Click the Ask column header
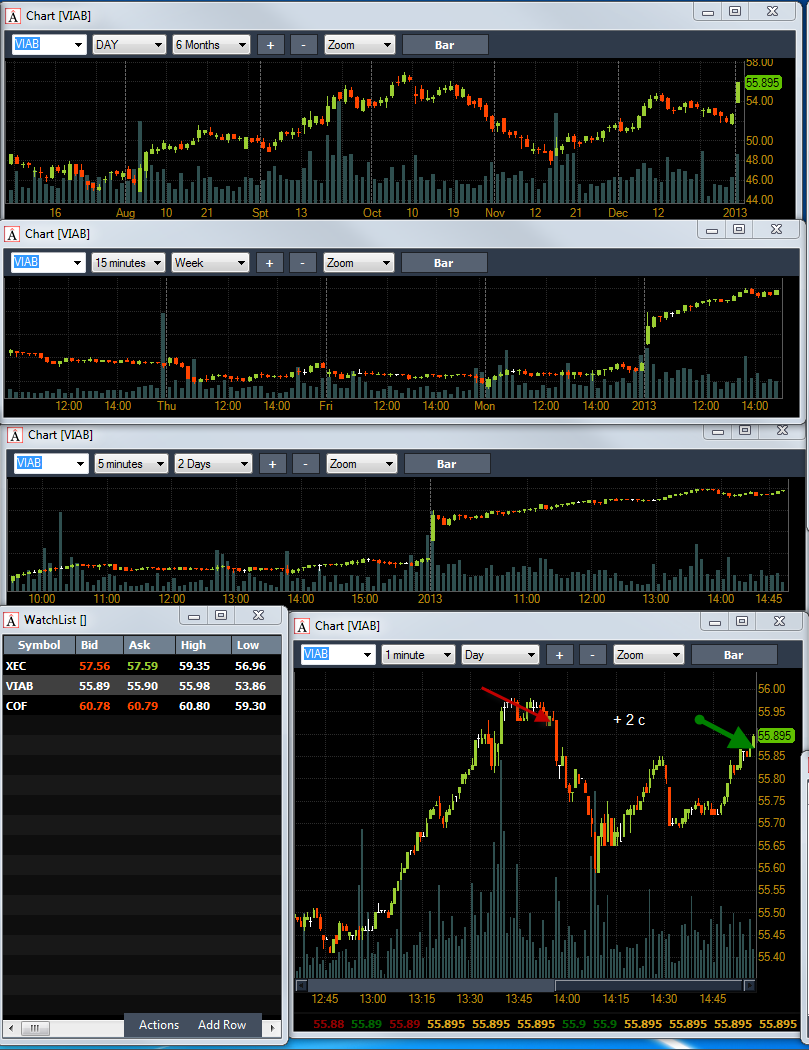 pos(149,645)
